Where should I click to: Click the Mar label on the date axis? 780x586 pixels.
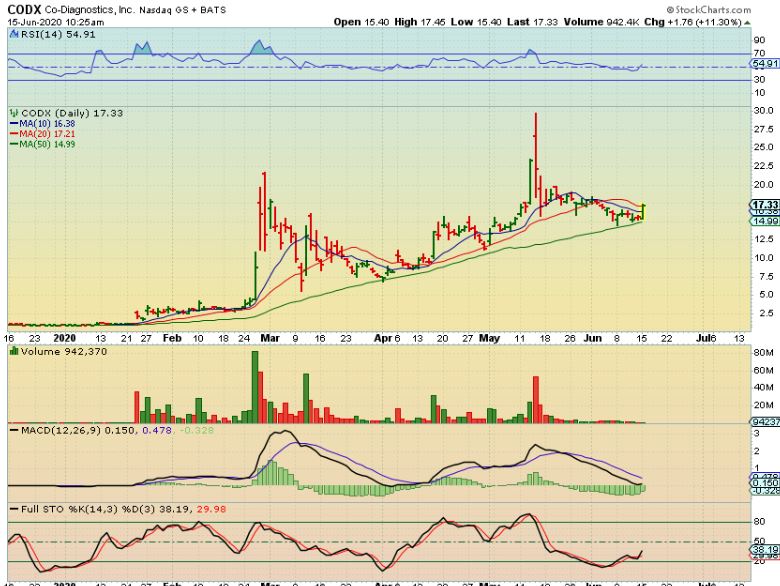coord(270,338)
